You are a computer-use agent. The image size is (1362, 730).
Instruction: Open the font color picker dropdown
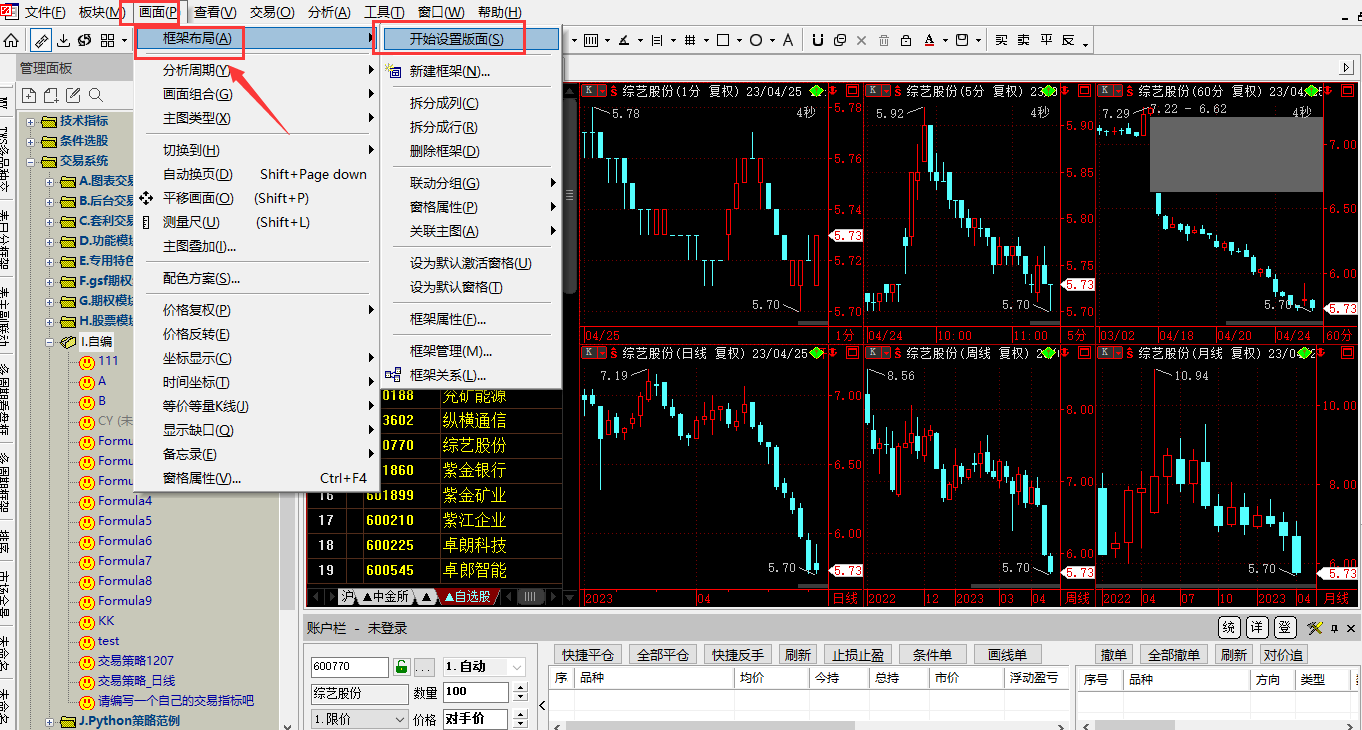[x=945, y=40]
